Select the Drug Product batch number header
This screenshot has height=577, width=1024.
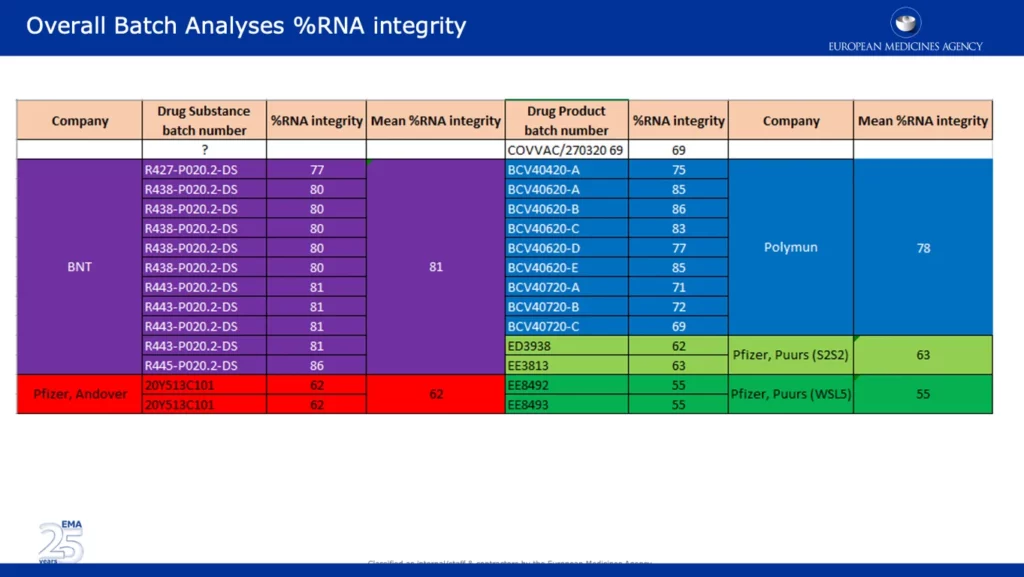click(x=566, y=120)
